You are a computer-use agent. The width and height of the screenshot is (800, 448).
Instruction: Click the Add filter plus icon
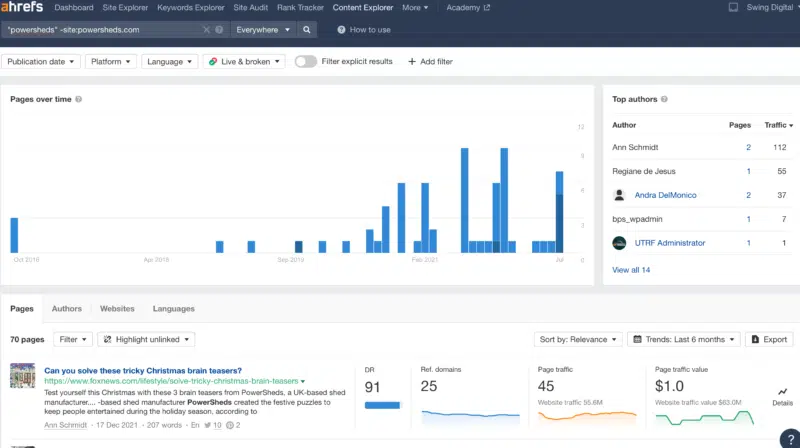(x=412, y=61)
